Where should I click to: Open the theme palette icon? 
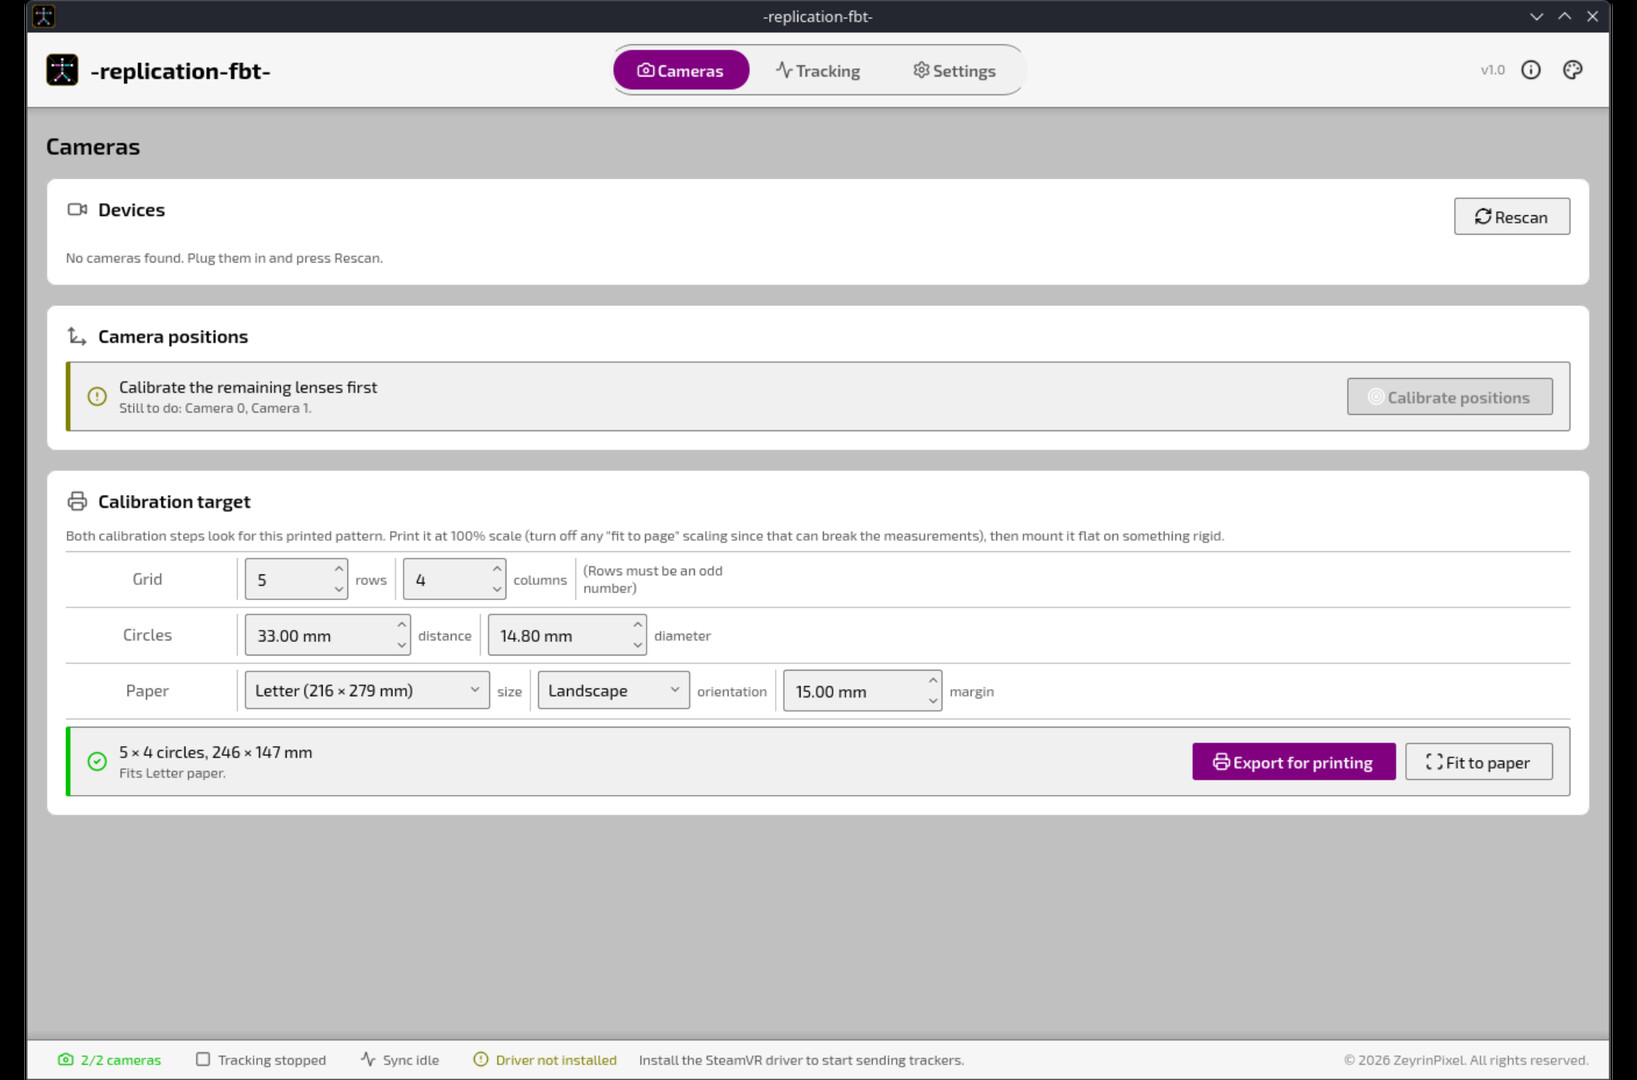(x=1573, y=70)
